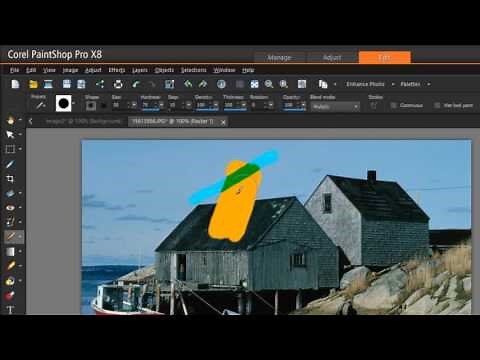Switch to the Edit workspace tab
480x360 pixels.
(x=385, y=57)
